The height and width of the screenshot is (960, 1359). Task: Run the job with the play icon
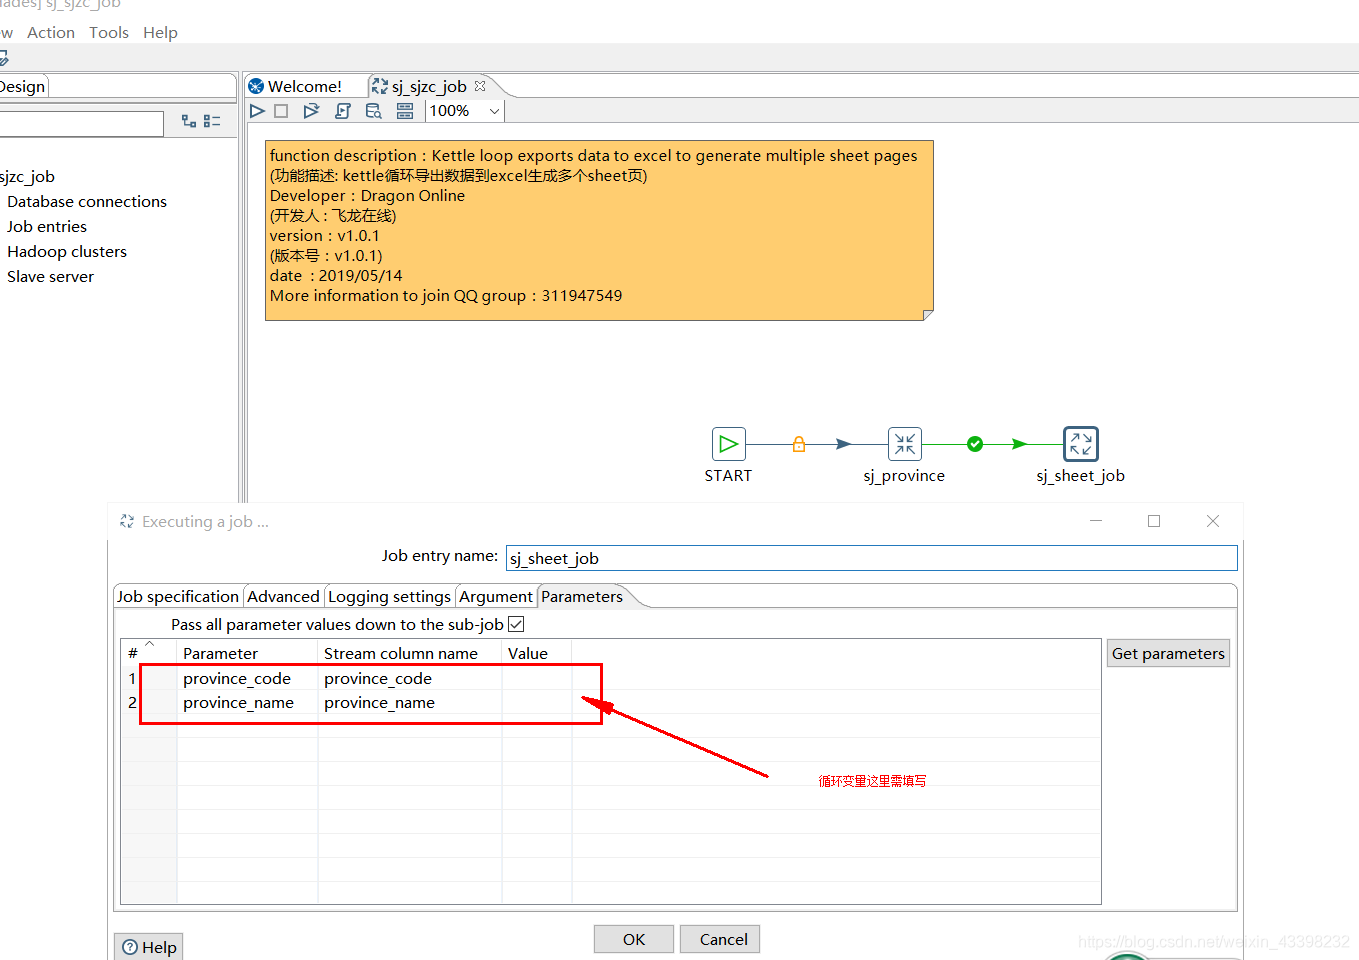pyautogui.click(x=257, y=111)
